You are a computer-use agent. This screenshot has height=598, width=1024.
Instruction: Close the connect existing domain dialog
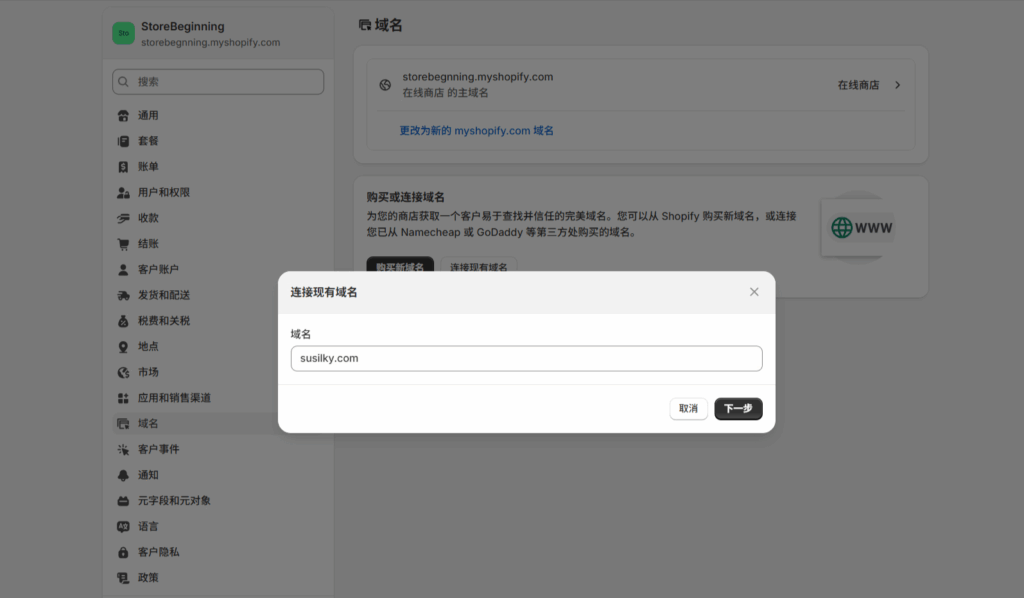click(x=754, y=292)
